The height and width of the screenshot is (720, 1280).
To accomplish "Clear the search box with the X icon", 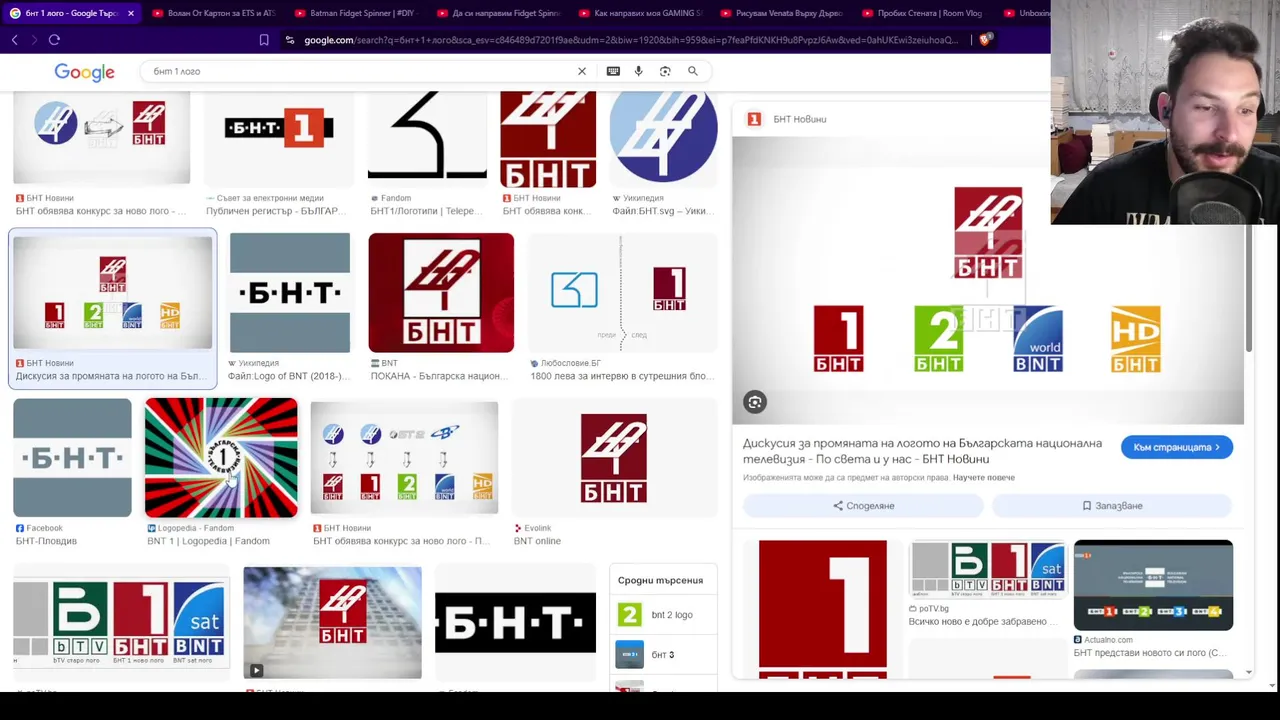I will pos(582,71).
